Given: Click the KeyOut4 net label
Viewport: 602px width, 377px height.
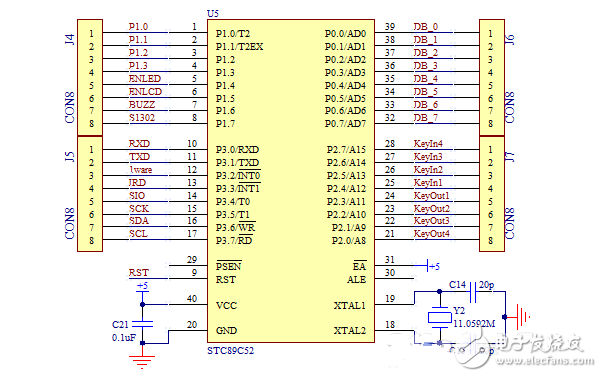Looking at the screenshot, I should coord(431,233).
